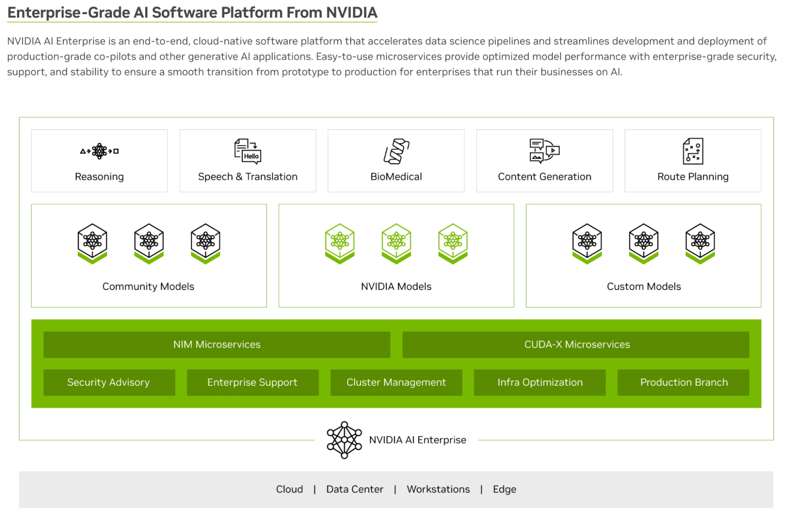Select the middle Community Models hexagon icon
Screen dimensions: 789x521
click(149, 244)
